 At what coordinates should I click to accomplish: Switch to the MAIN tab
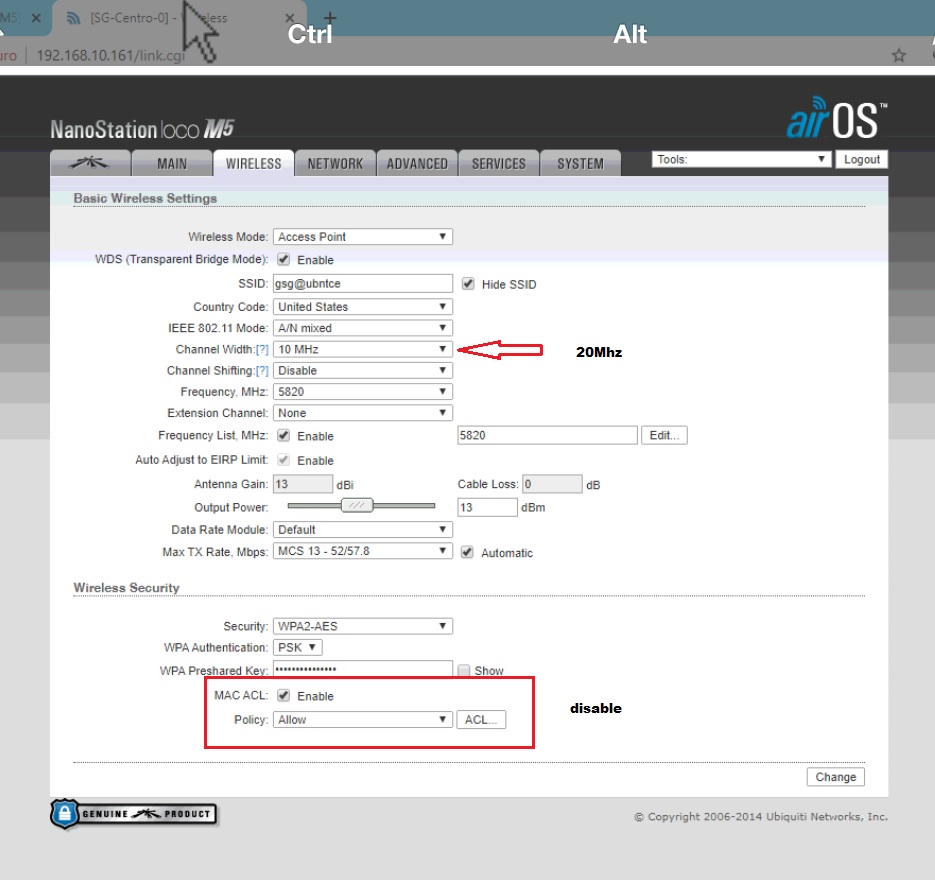pyautogui.click(x=172, y=163)
